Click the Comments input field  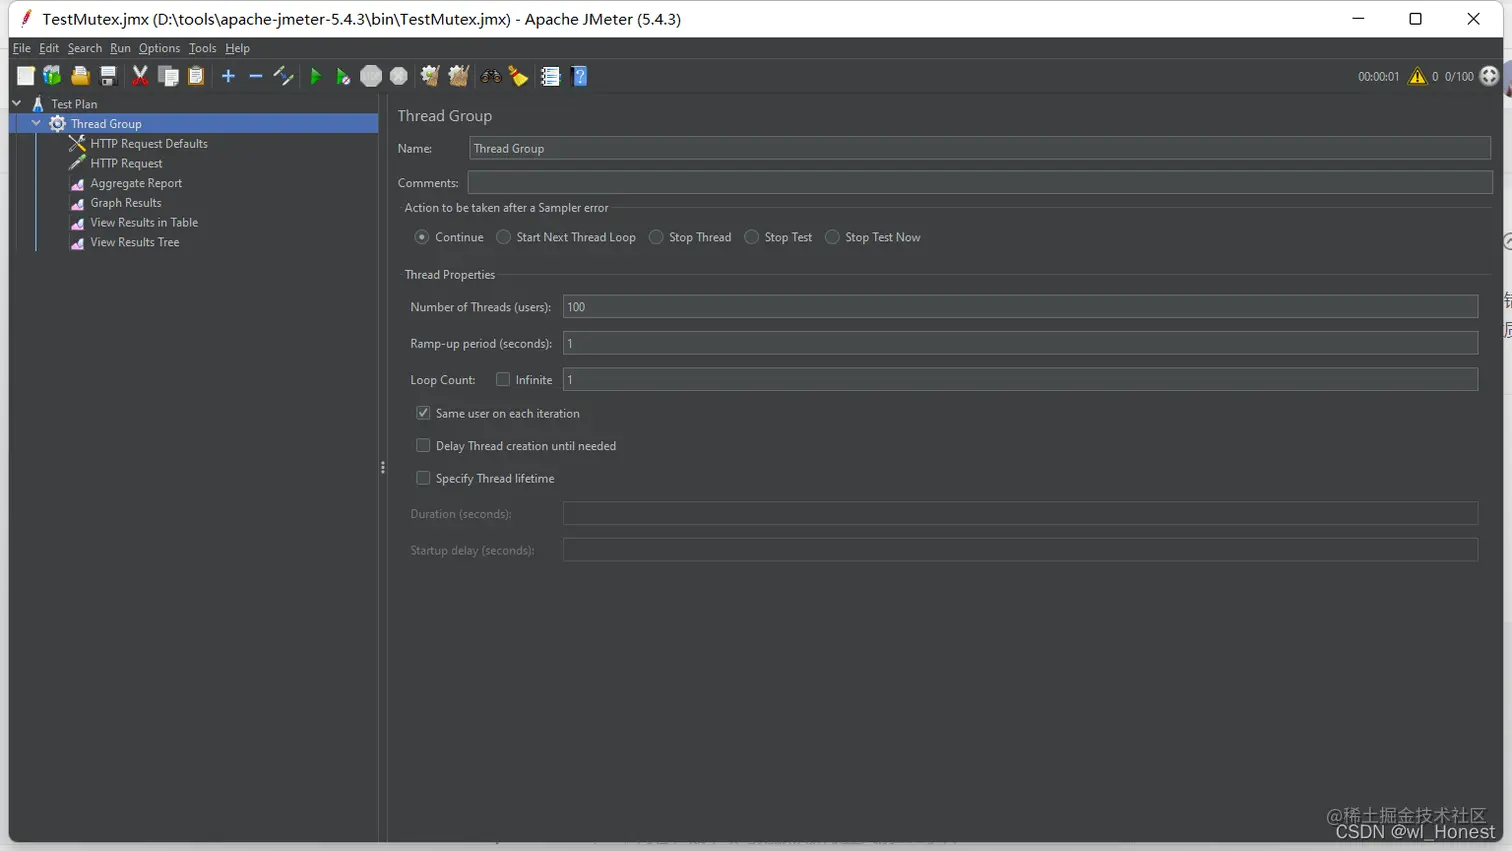coord(980,182)
